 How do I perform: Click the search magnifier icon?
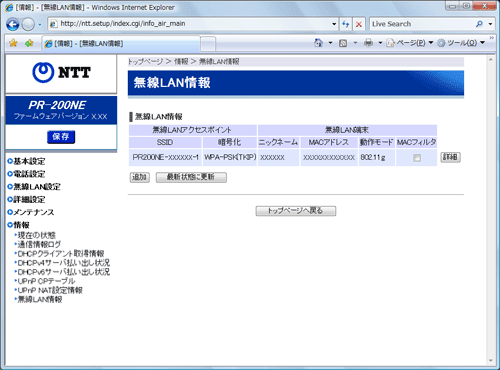click(479, 24)
